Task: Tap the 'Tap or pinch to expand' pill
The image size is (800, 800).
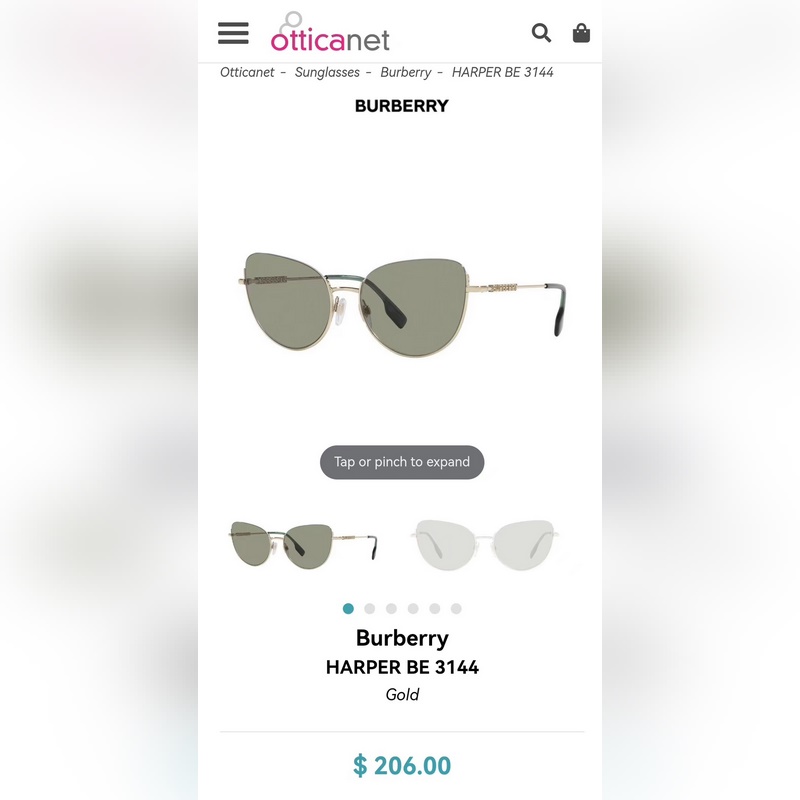Action: [x=402, y=462]
